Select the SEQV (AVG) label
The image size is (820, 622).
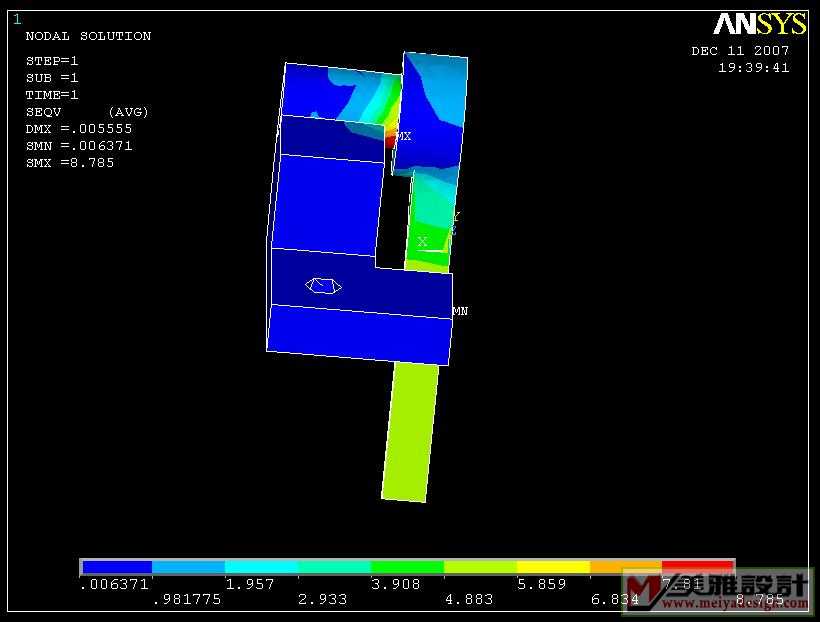click(87, 111)
